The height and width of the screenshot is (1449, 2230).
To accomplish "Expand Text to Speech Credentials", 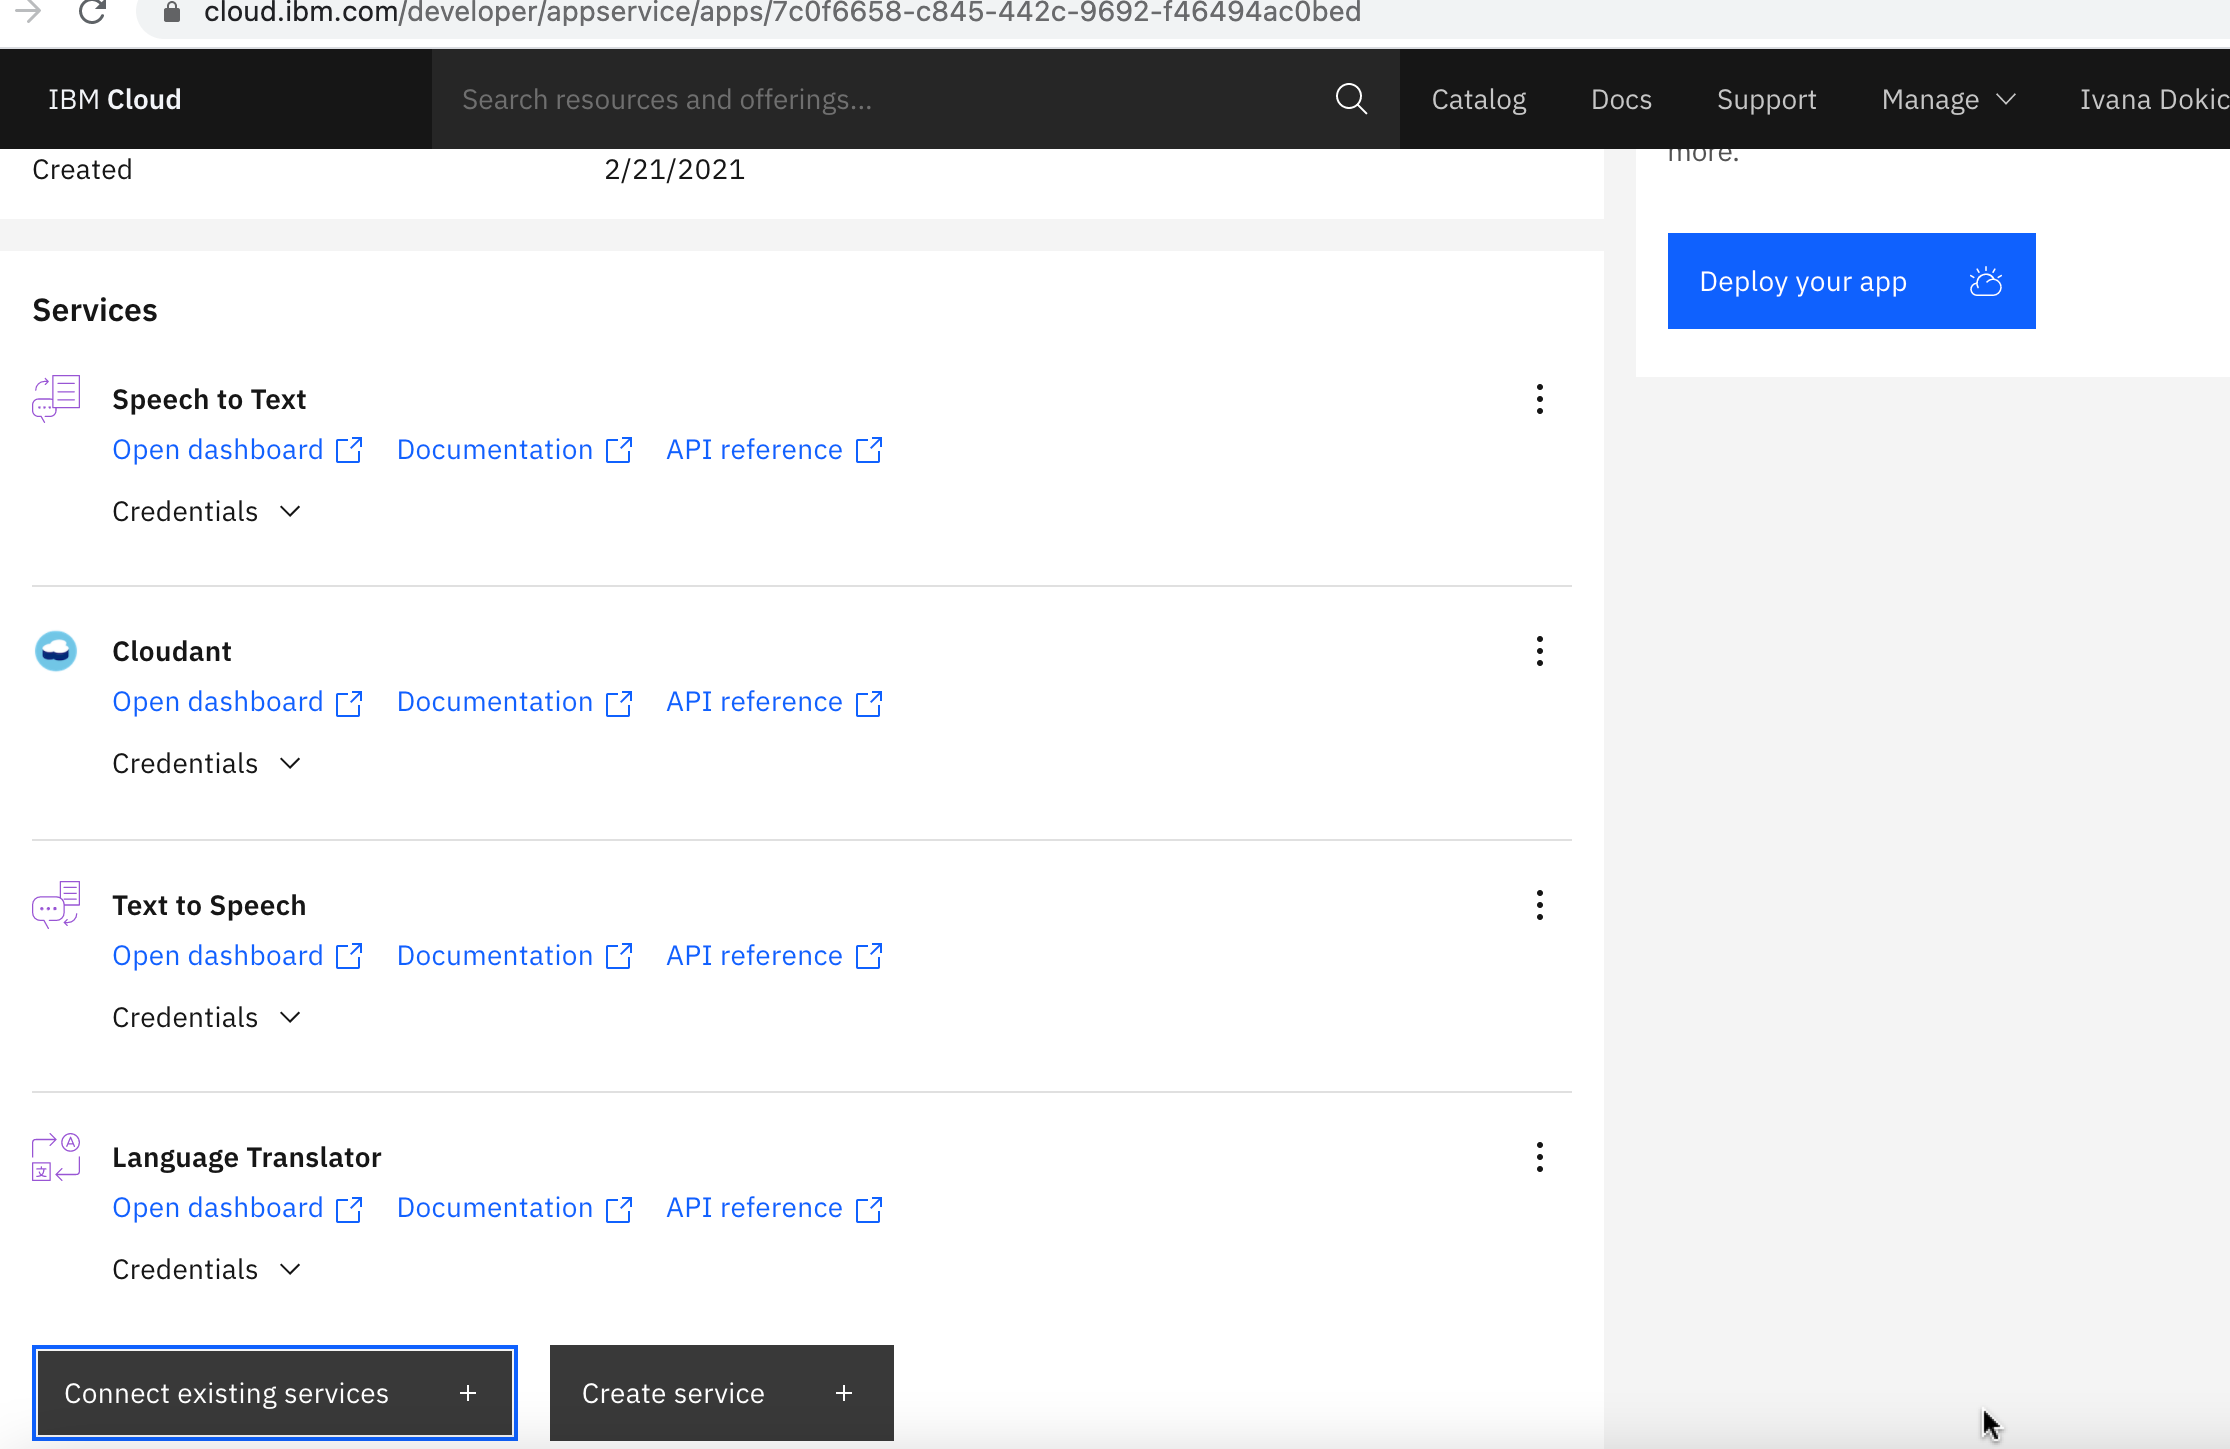I will pyautogui.click(x=206, y=1017).
